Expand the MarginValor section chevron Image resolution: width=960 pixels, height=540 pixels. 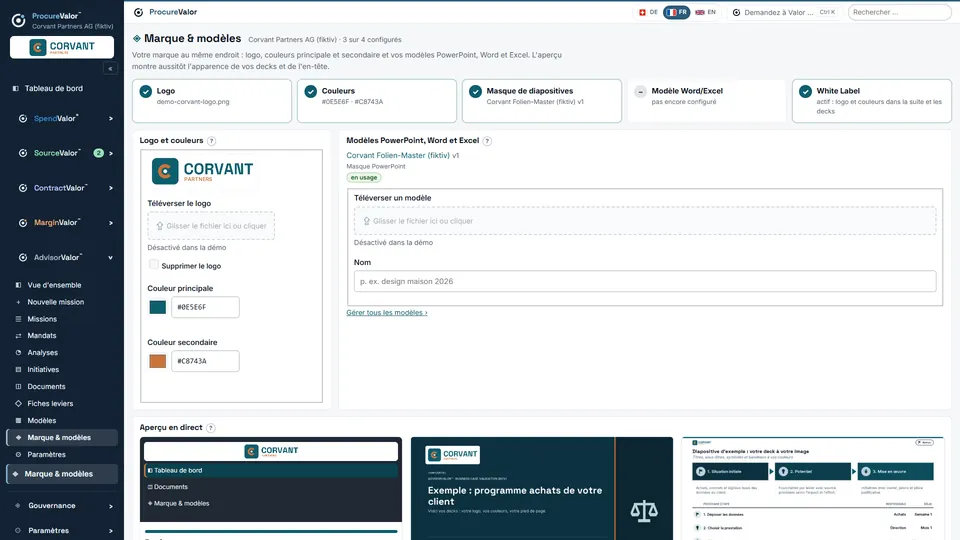pos(111,223)
